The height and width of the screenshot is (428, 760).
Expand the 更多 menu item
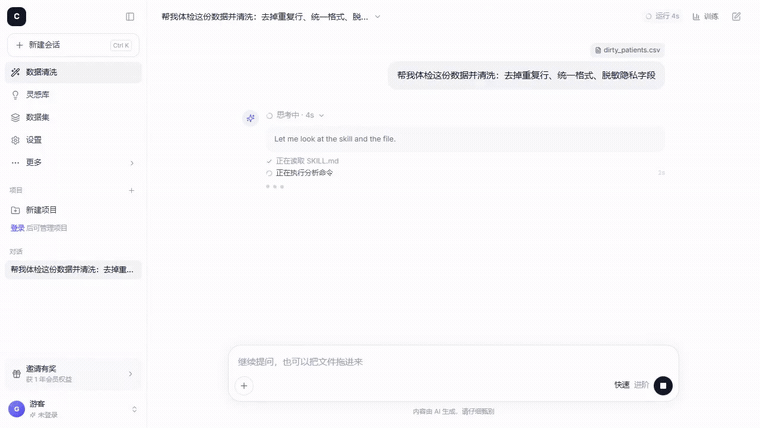pyautogui.click(x=73, y=162)
